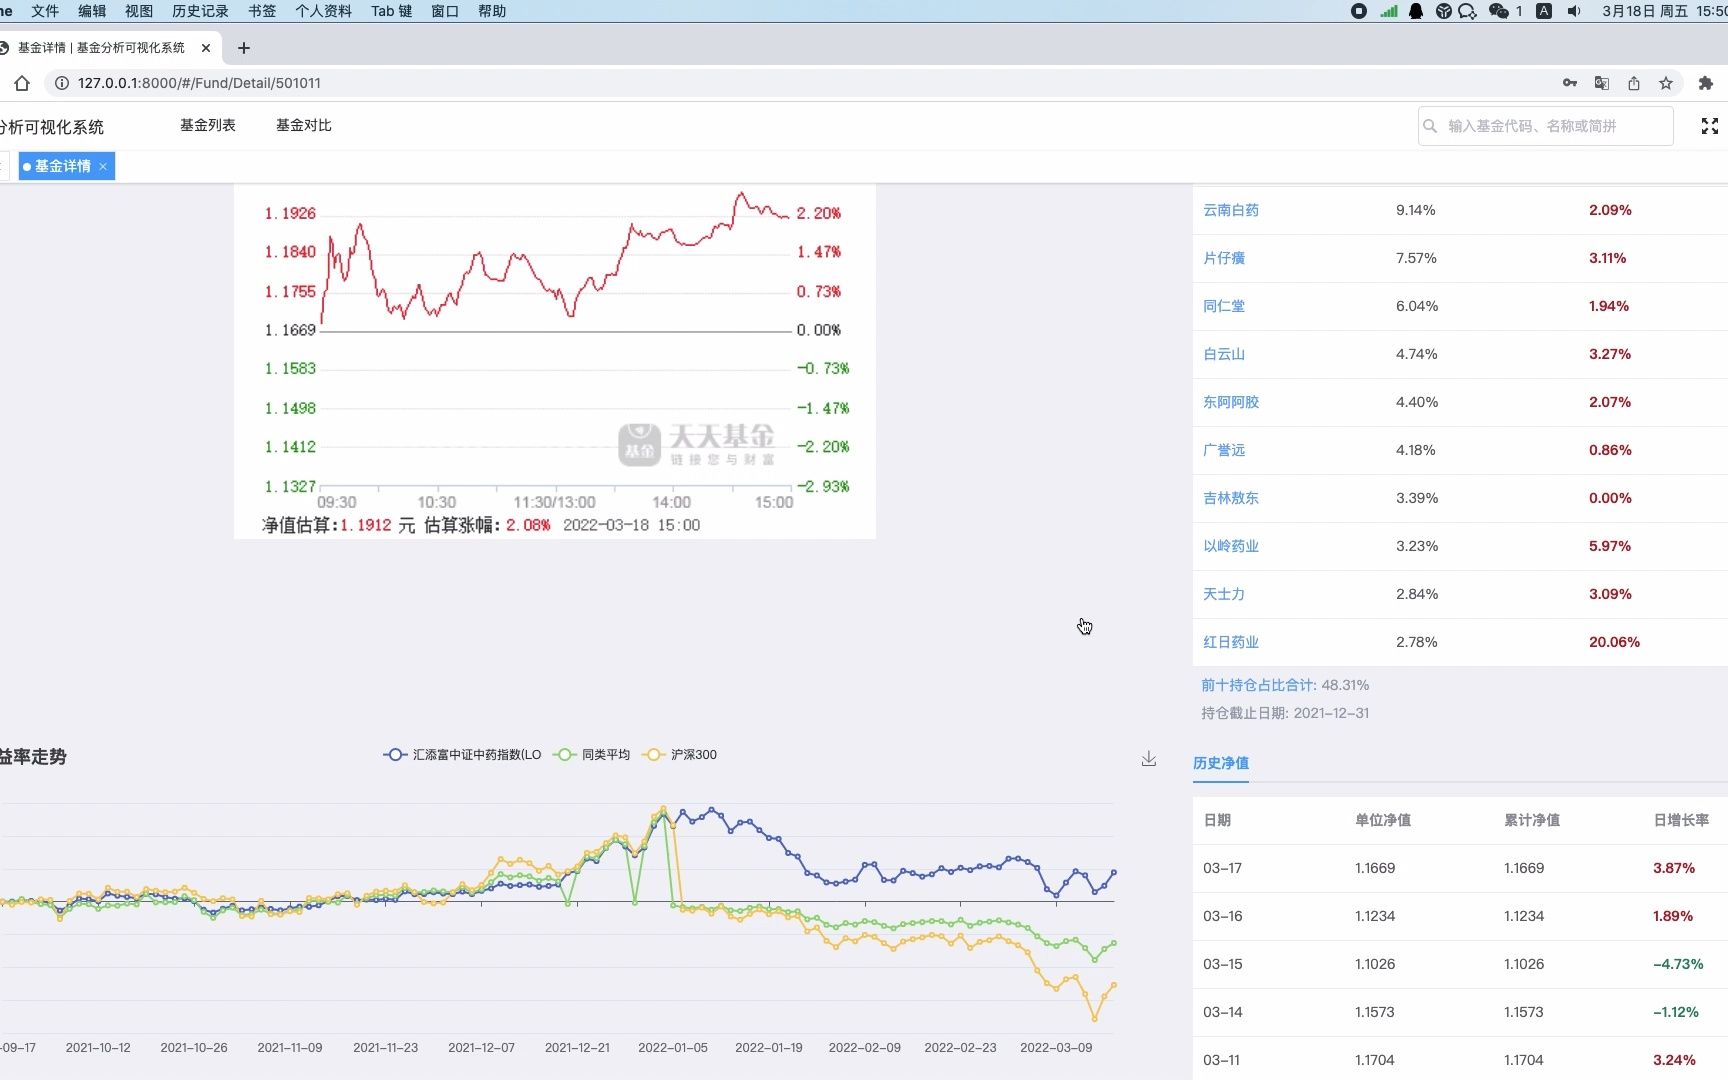
Task: Open the 视图 menu
Action: [x=139, y=11]
